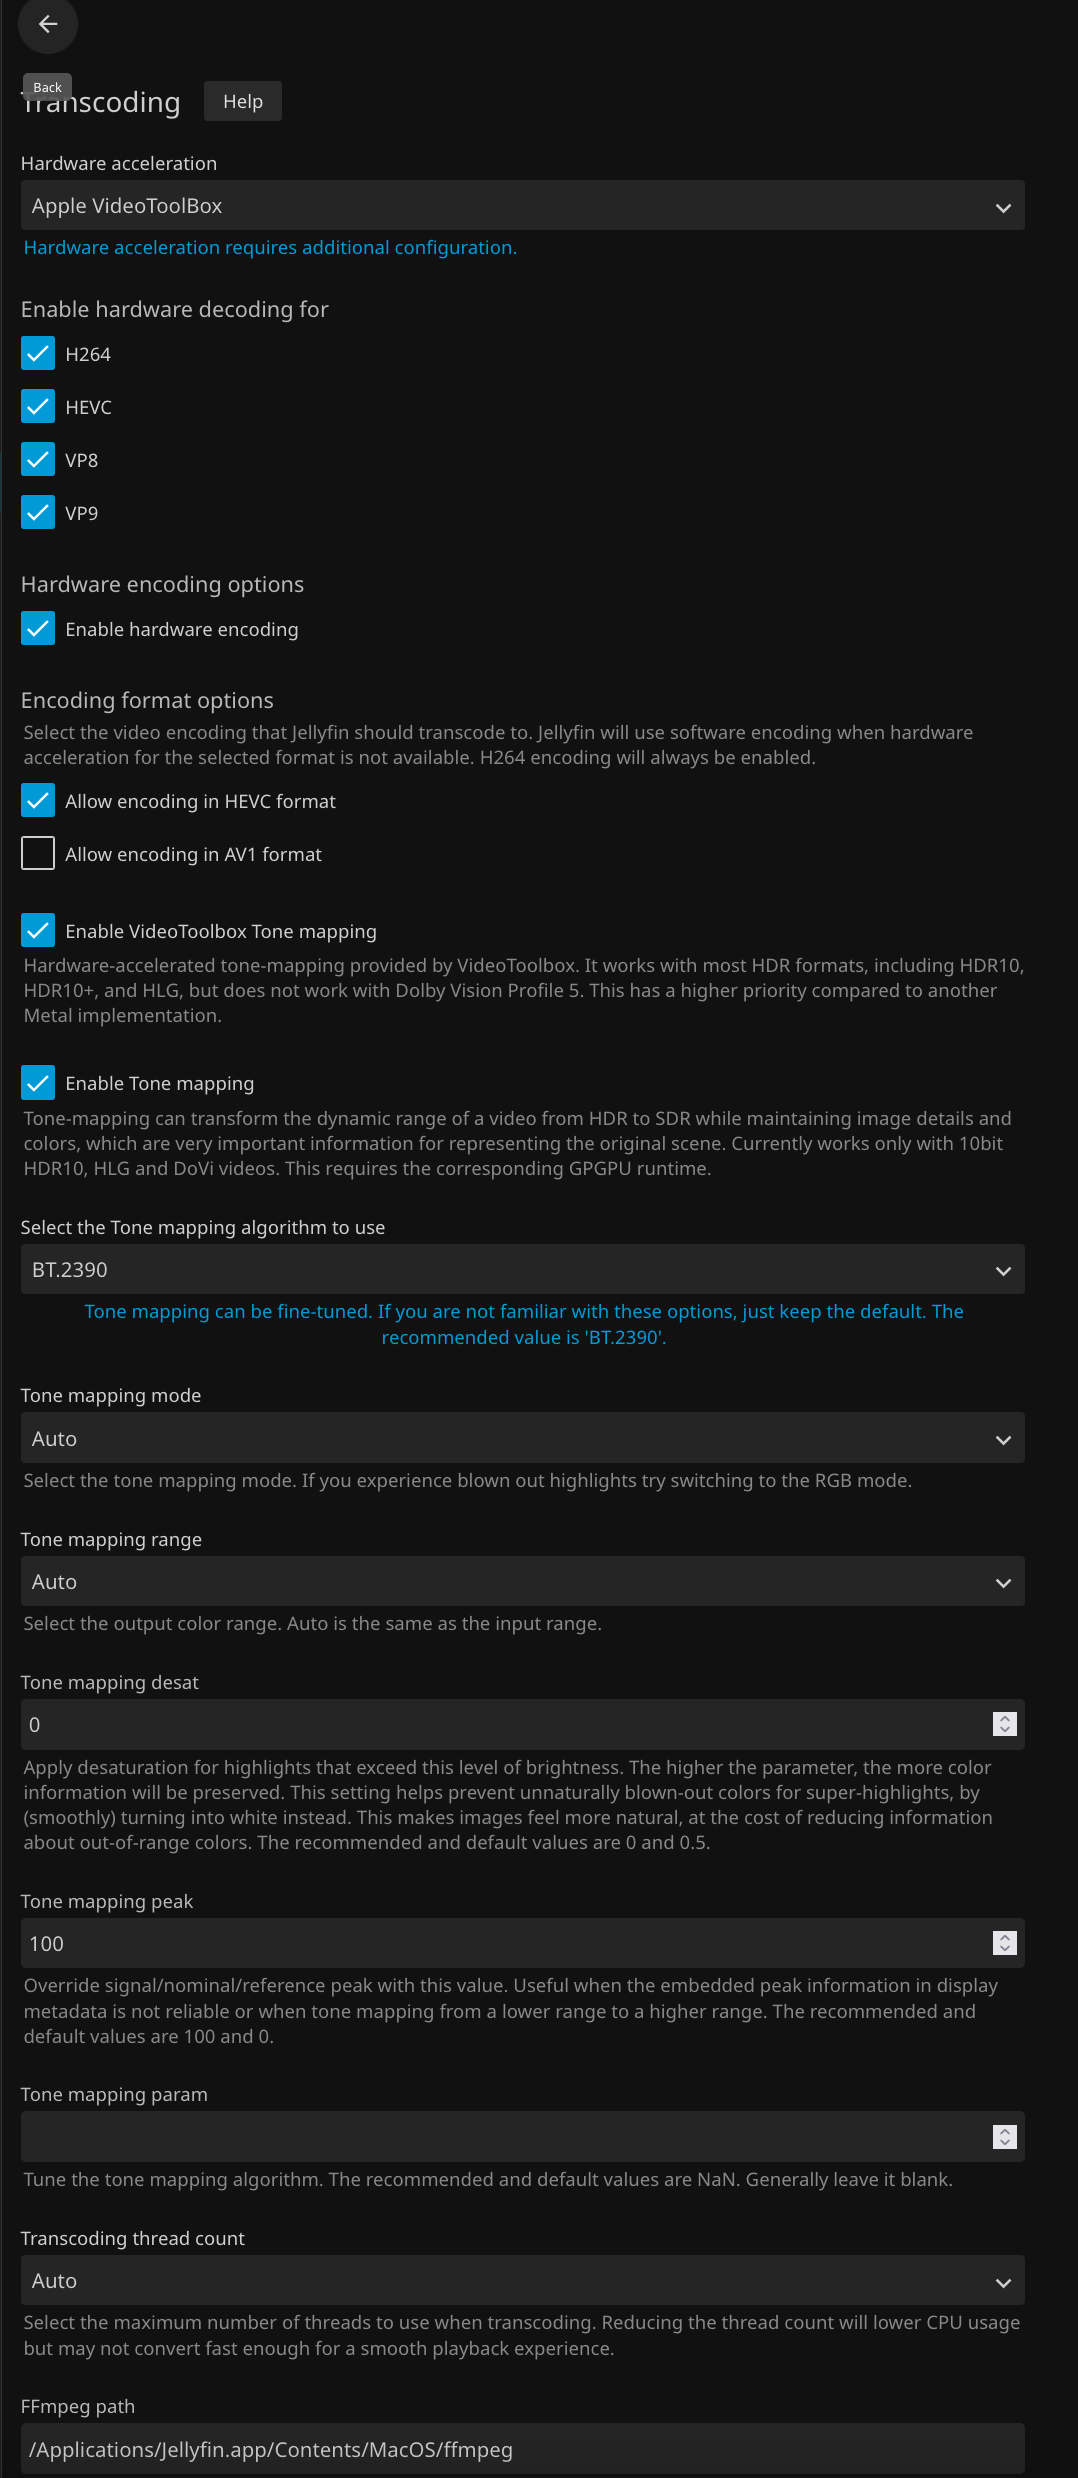Open the Hardware acceleration dropdown
This screenshot has height=2478, width=1078.
[522, 206]
